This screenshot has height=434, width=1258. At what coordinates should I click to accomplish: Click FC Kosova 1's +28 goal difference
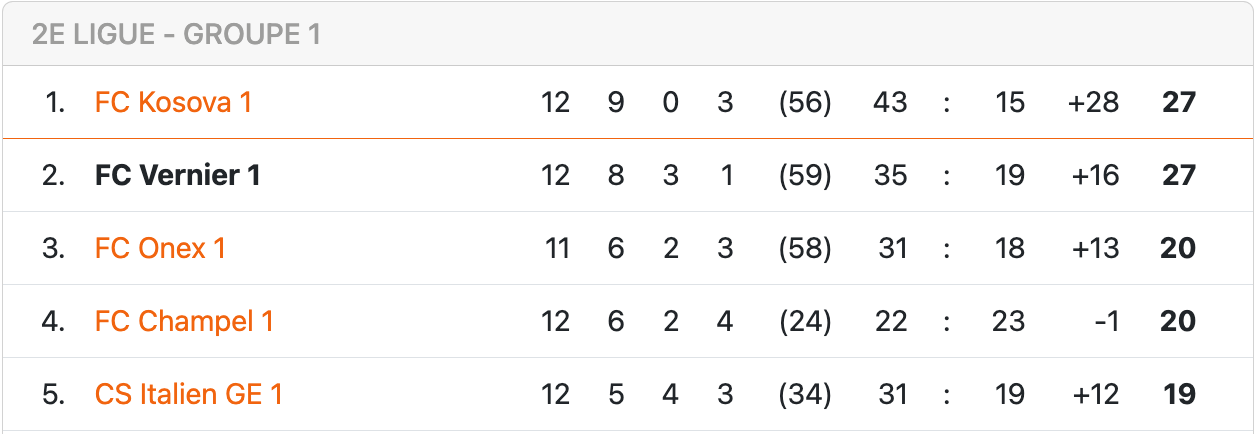1094,102
